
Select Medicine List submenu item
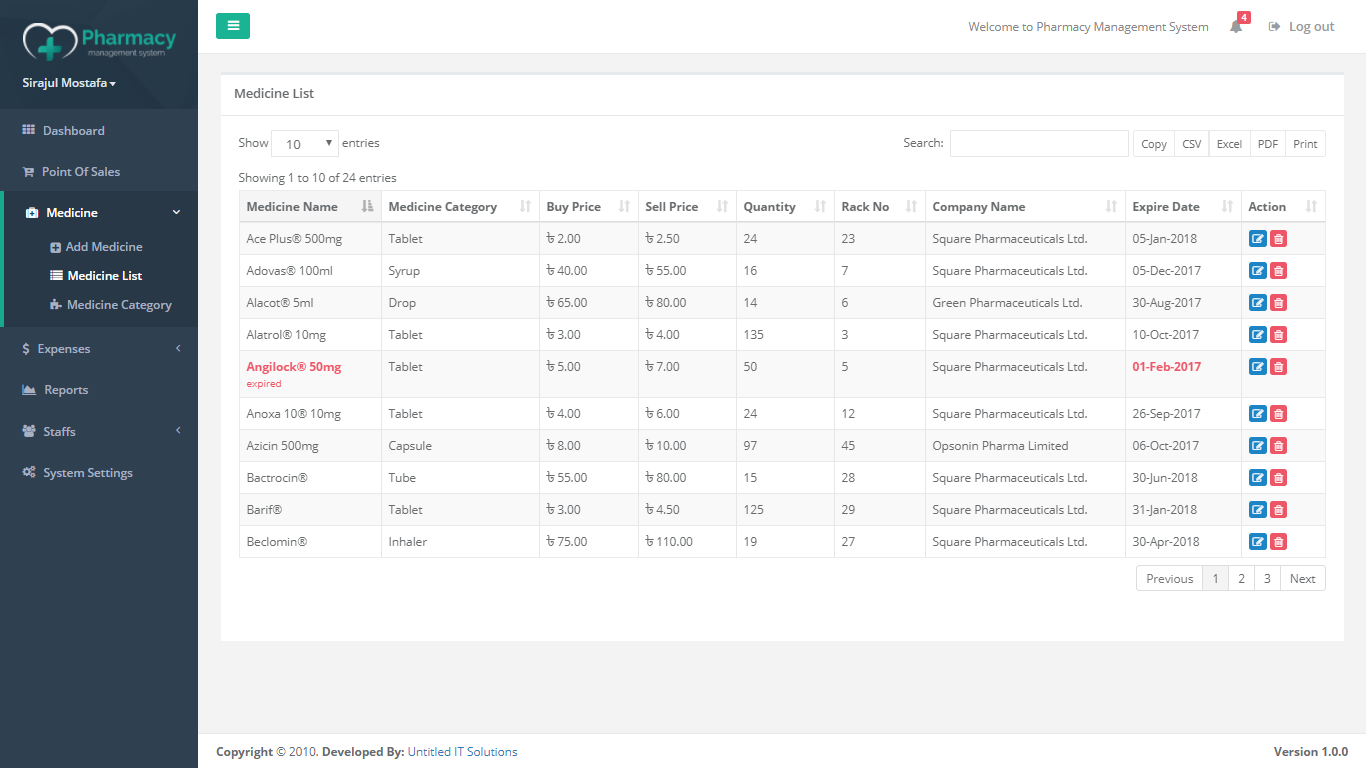tap(96, 276)
